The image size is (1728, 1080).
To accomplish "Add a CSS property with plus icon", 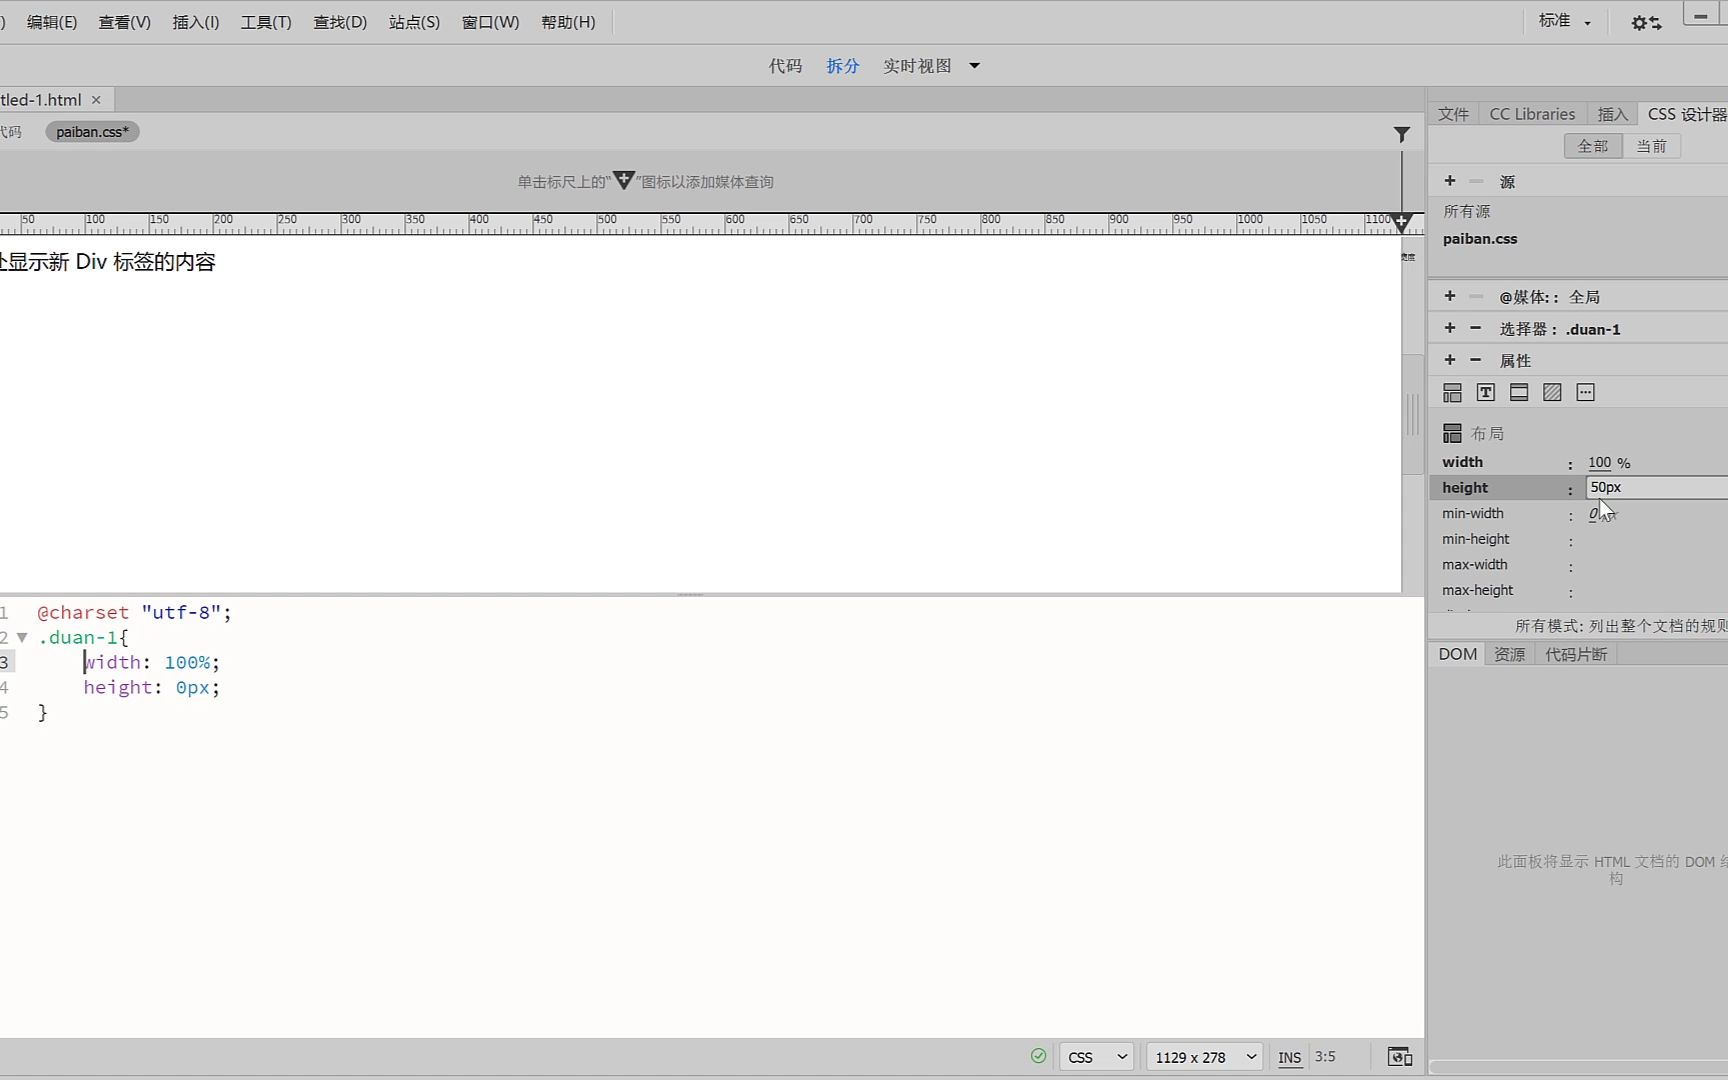I will (1450, 360).
